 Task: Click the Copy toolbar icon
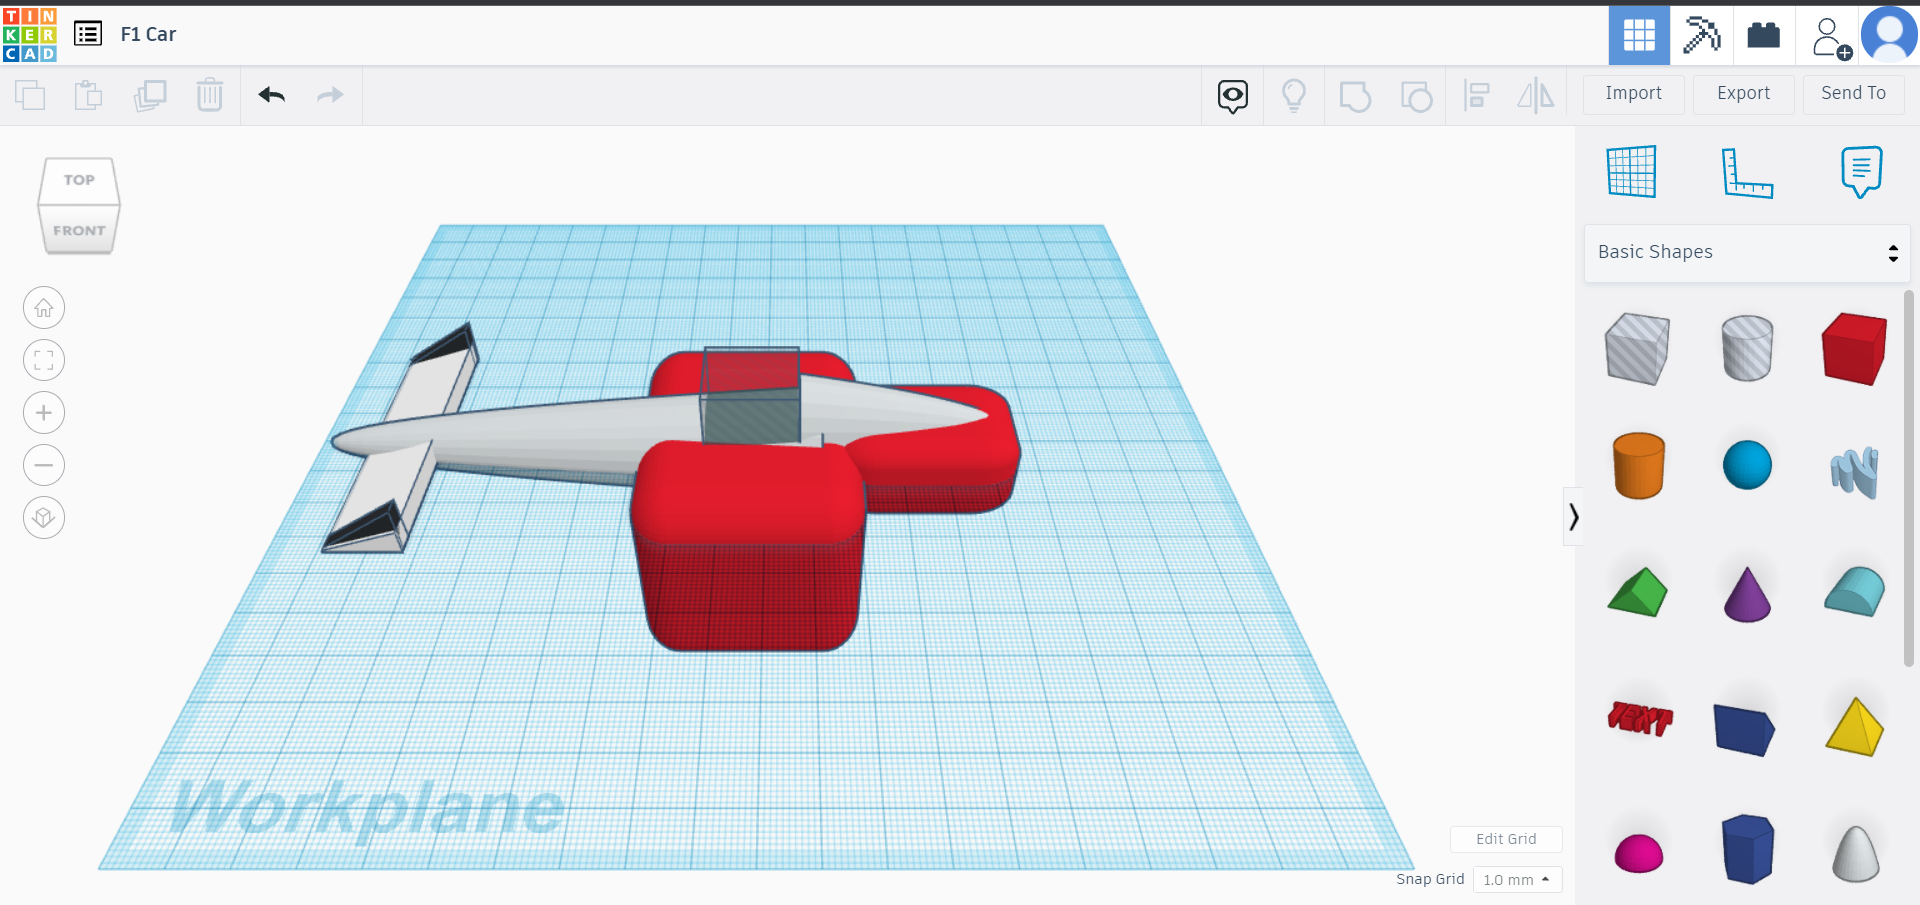tap(30, 95)
